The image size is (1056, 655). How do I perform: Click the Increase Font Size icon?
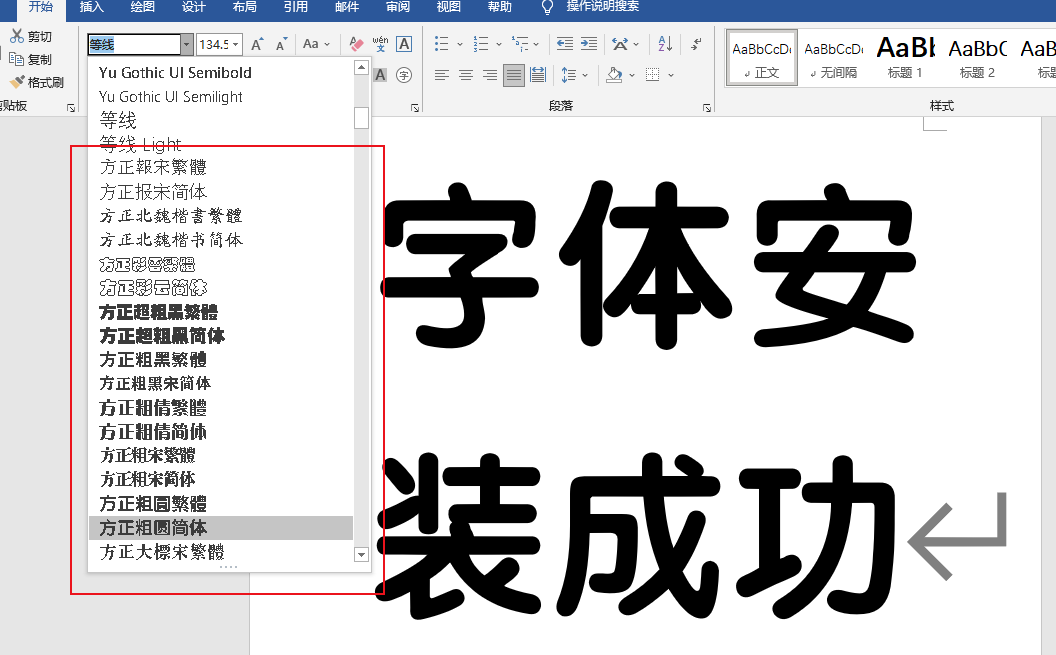[257, 44]
